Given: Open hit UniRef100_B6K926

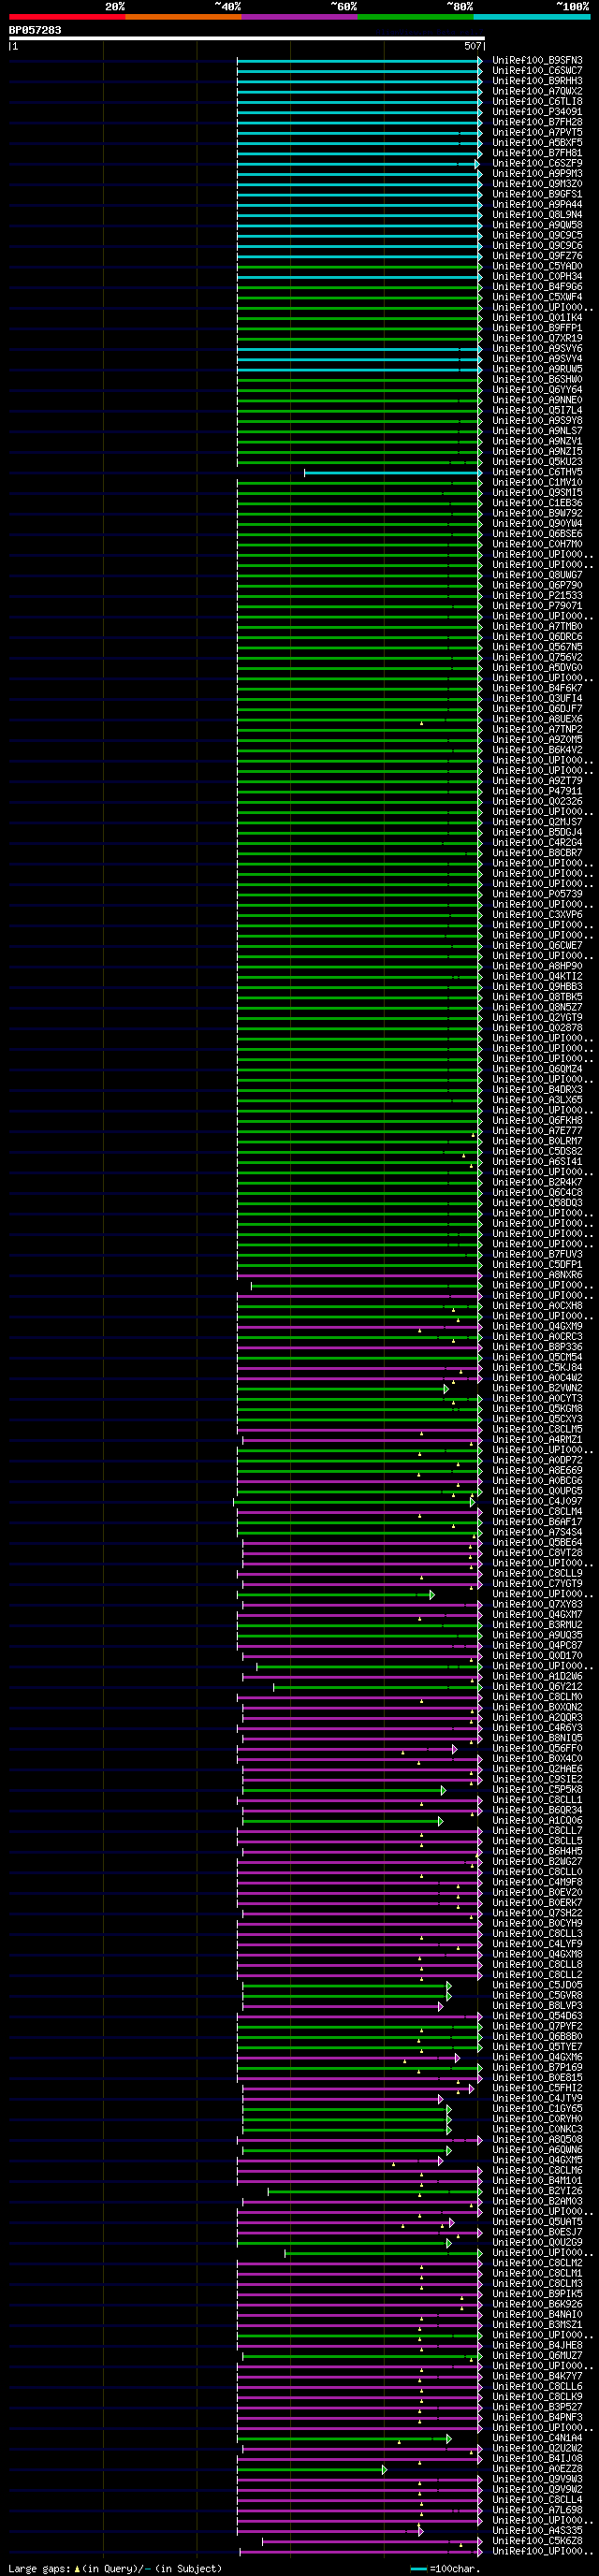Looking at the screenshot, I should 537,2304.
